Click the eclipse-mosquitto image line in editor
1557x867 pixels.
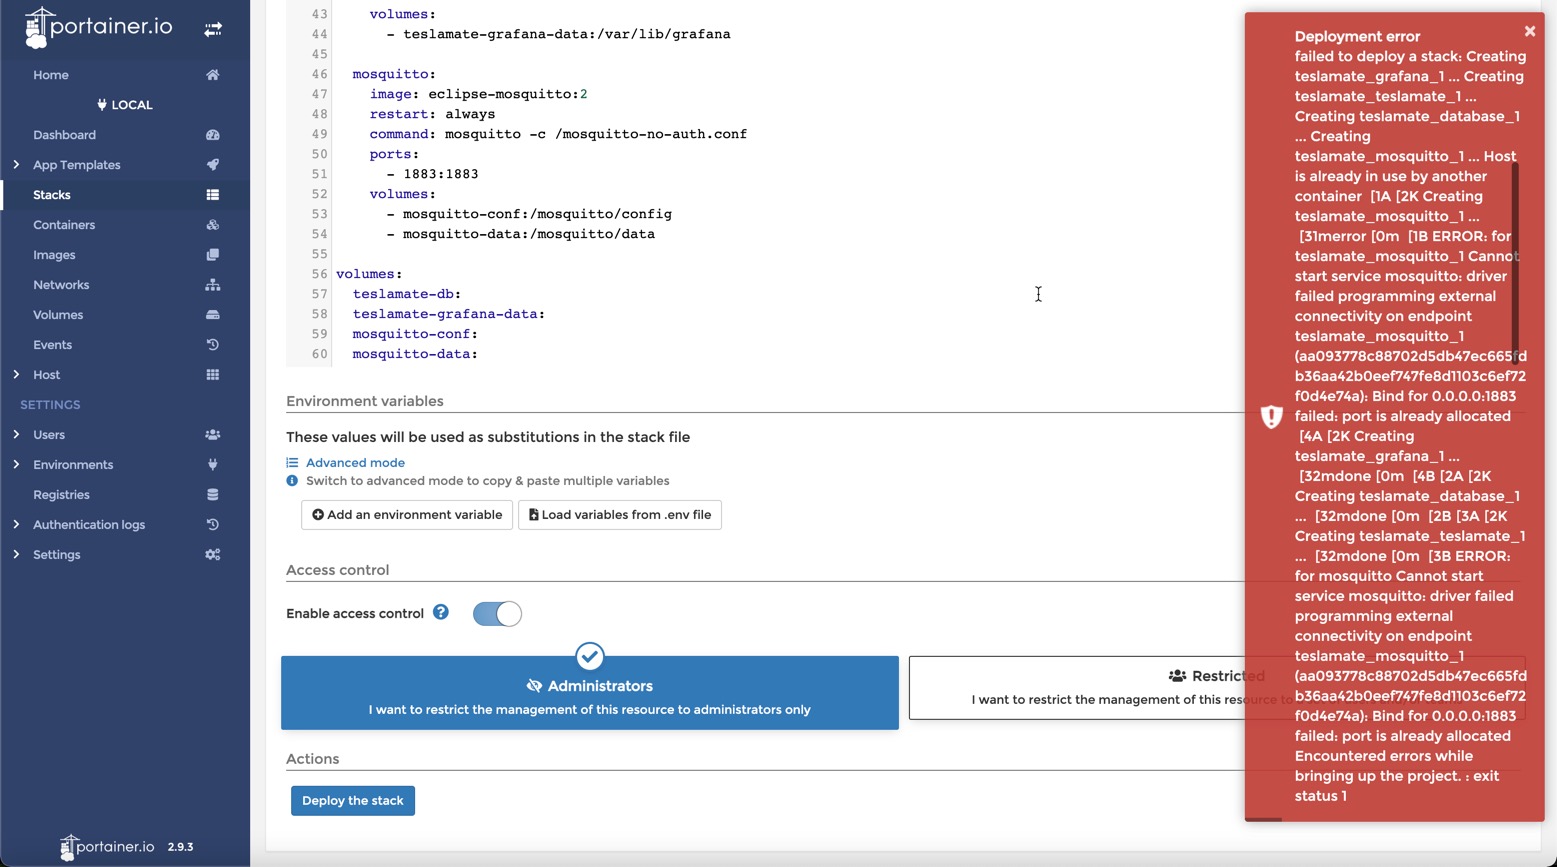click(x=479, y=94)
